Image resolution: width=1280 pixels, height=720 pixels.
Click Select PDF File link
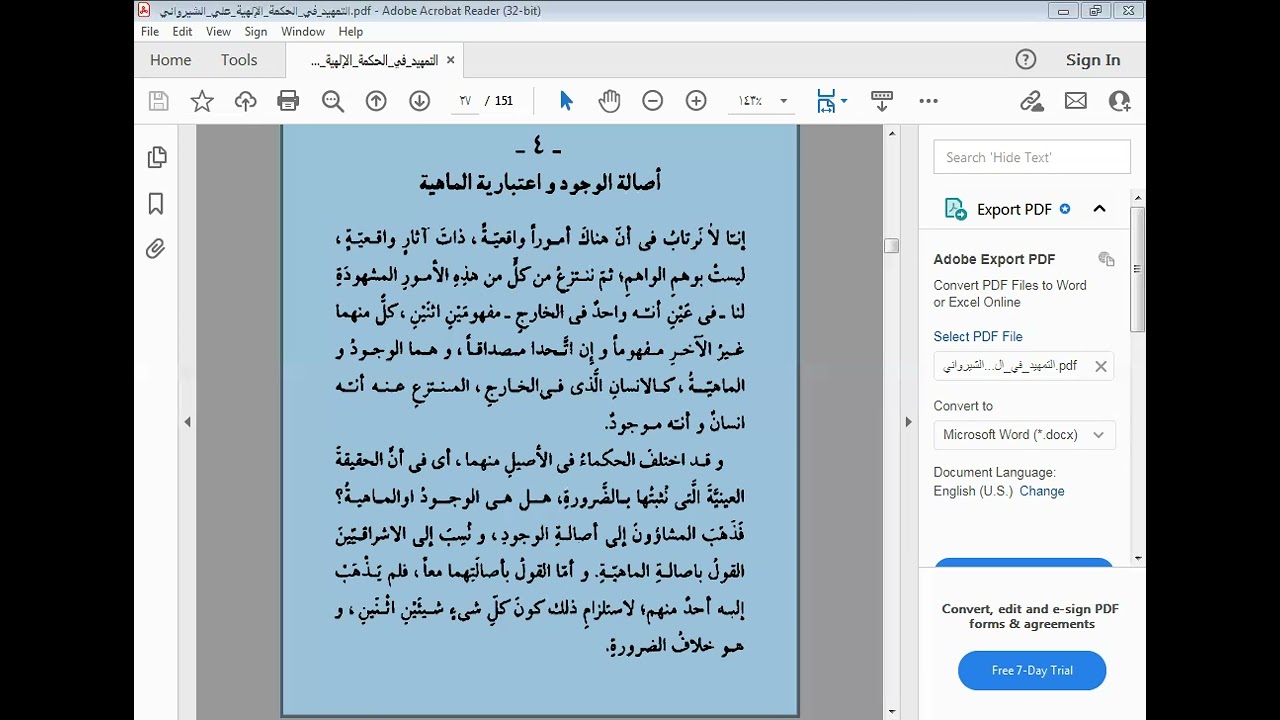[x=978, y=336]
